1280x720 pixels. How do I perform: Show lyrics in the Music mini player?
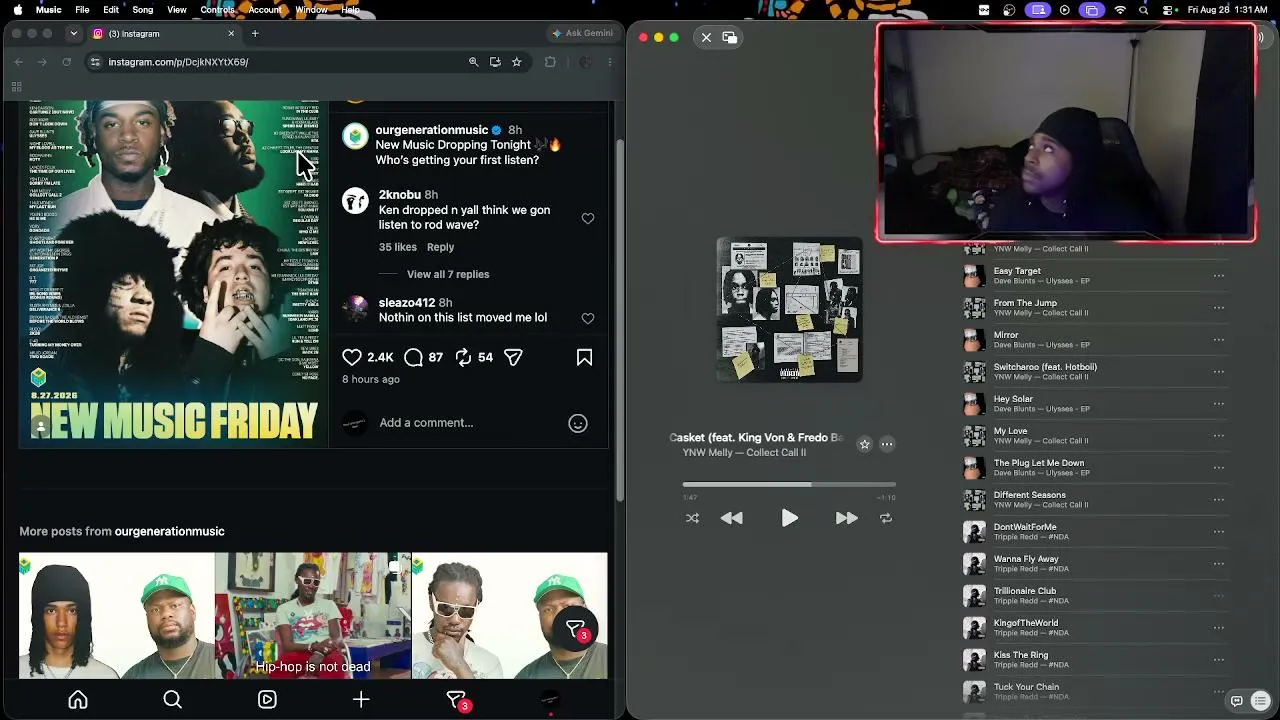point(1237,701)
